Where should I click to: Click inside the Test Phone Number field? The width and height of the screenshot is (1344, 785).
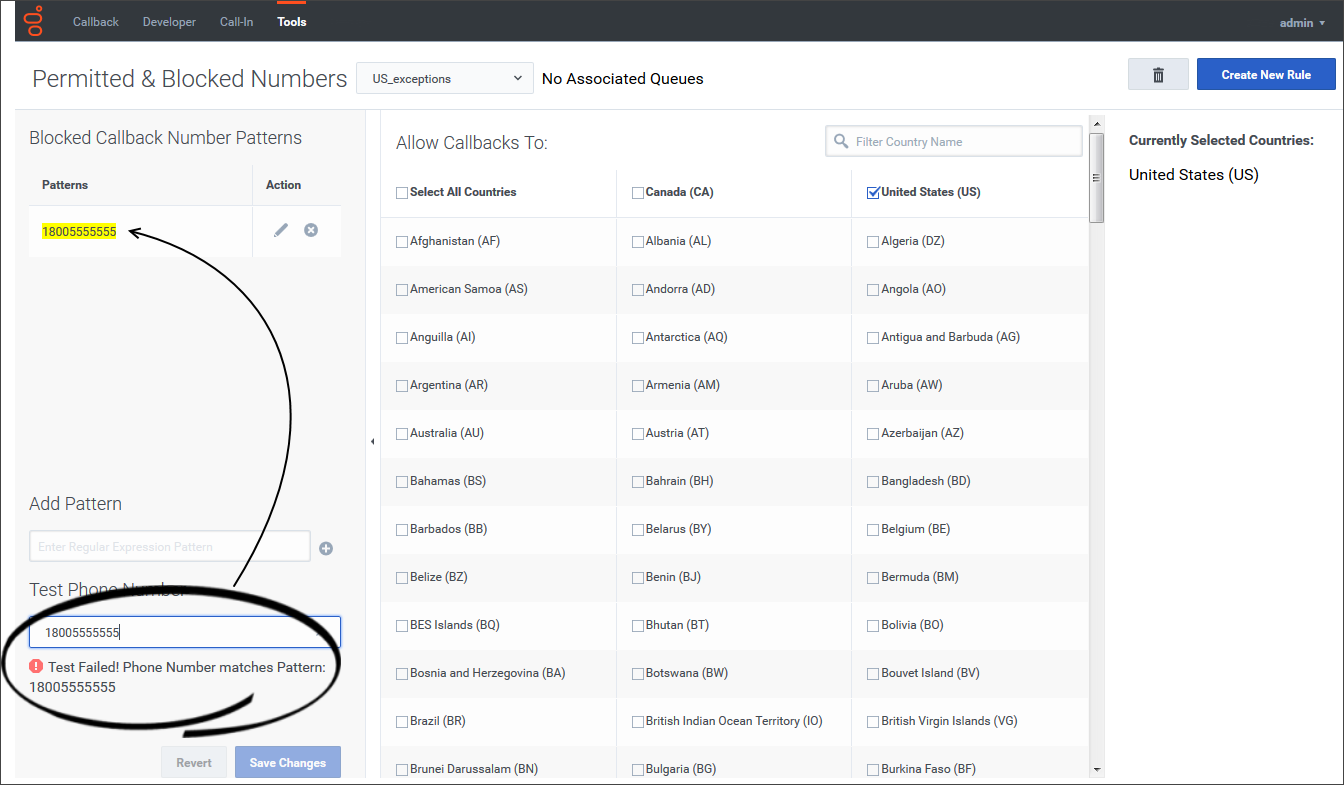point(184,631)
